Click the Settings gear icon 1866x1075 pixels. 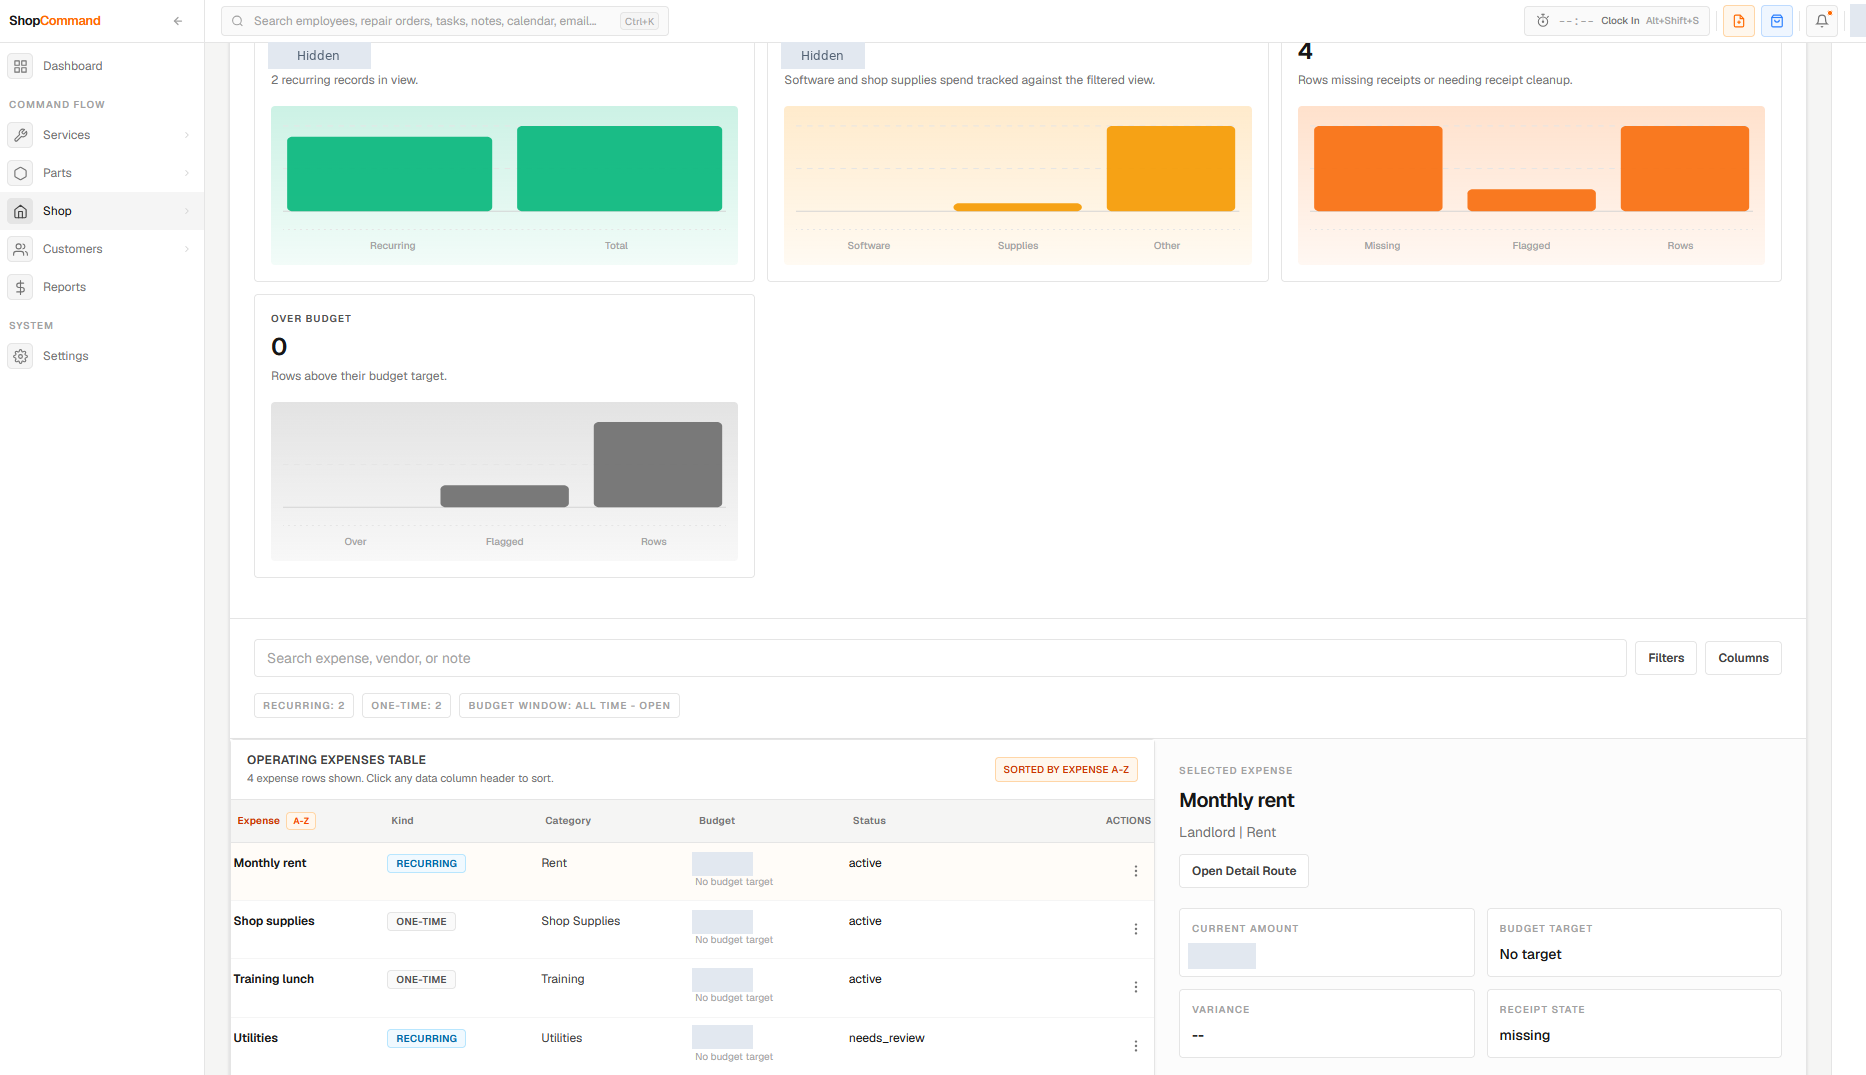click(20, 356)
